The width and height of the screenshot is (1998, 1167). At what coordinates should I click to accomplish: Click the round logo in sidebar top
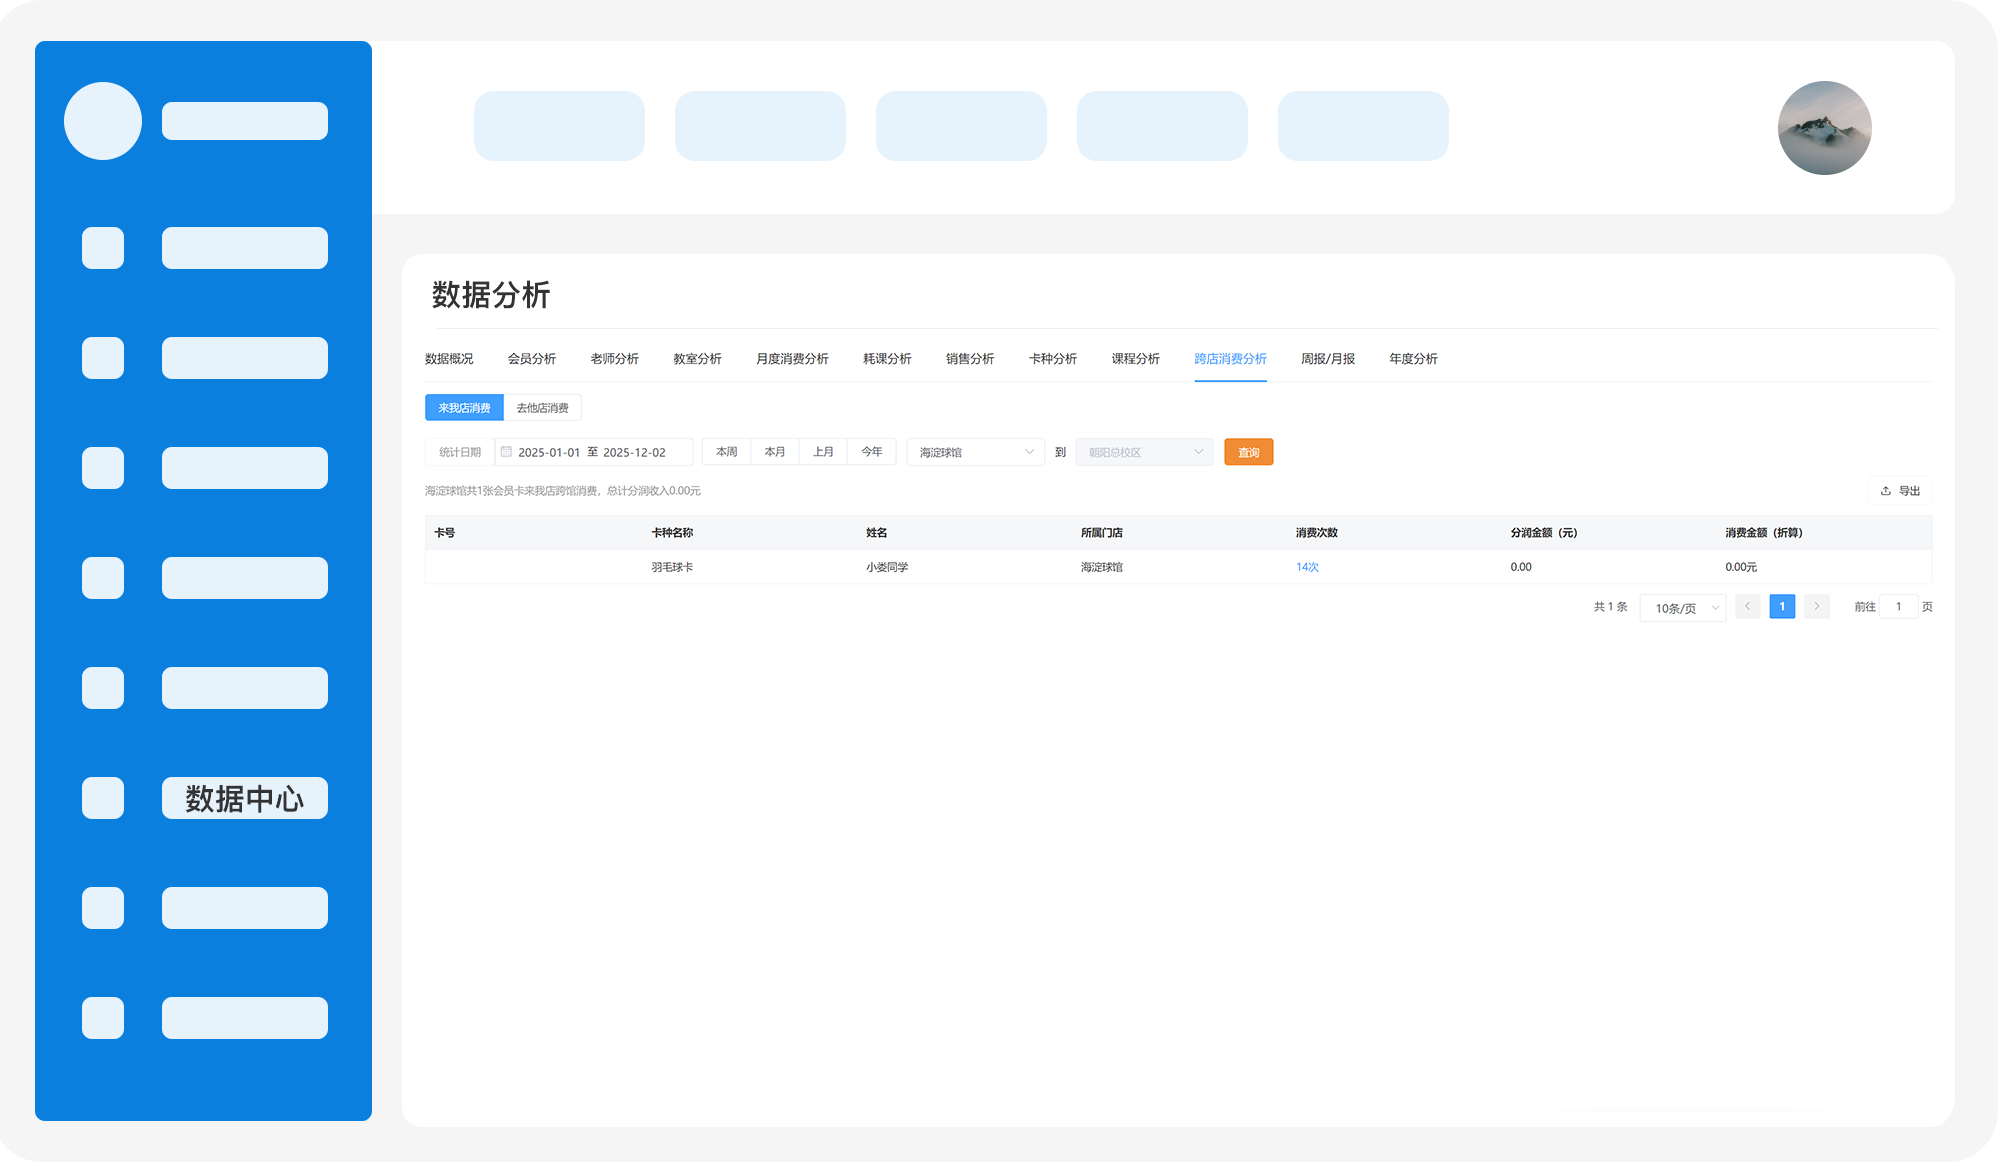point(103,121)
